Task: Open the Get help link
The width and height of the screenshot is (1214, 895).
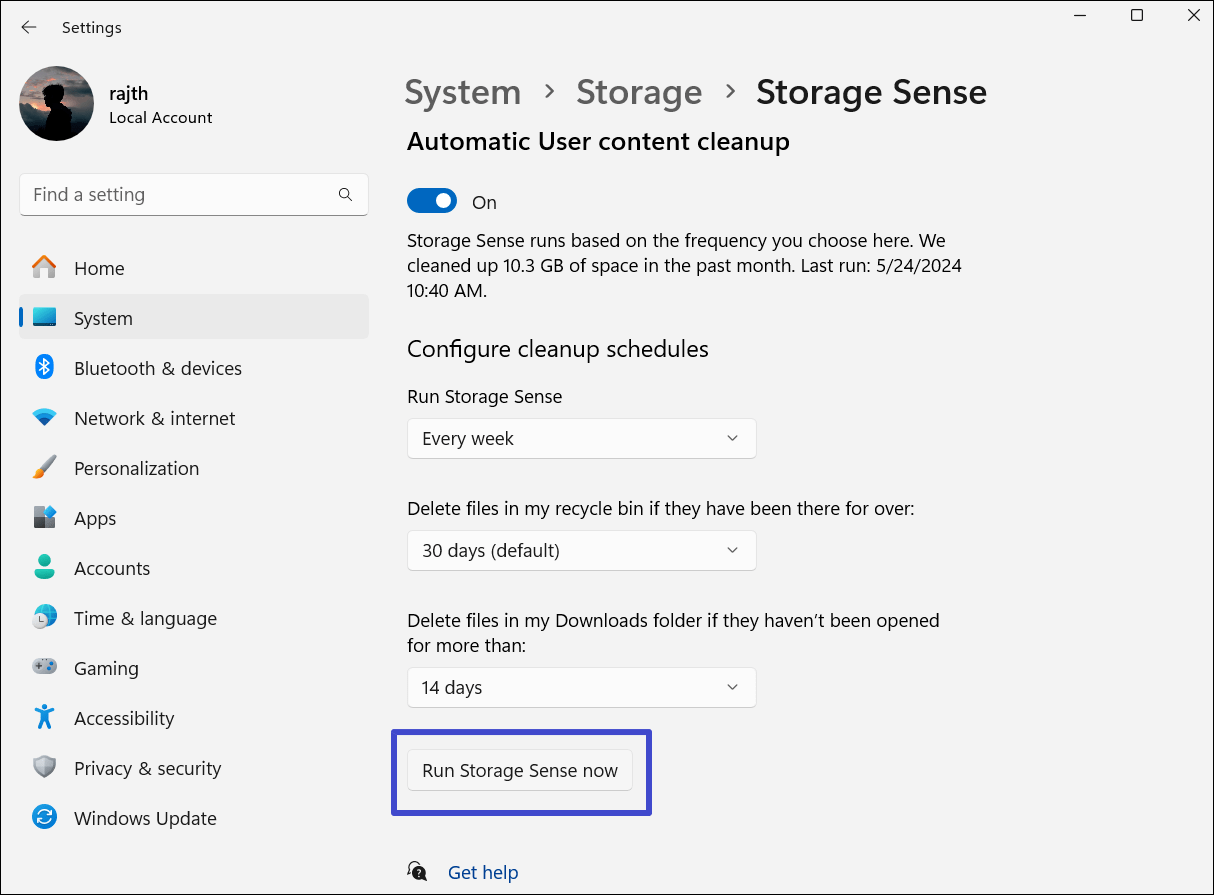Action: click(483, 872)
